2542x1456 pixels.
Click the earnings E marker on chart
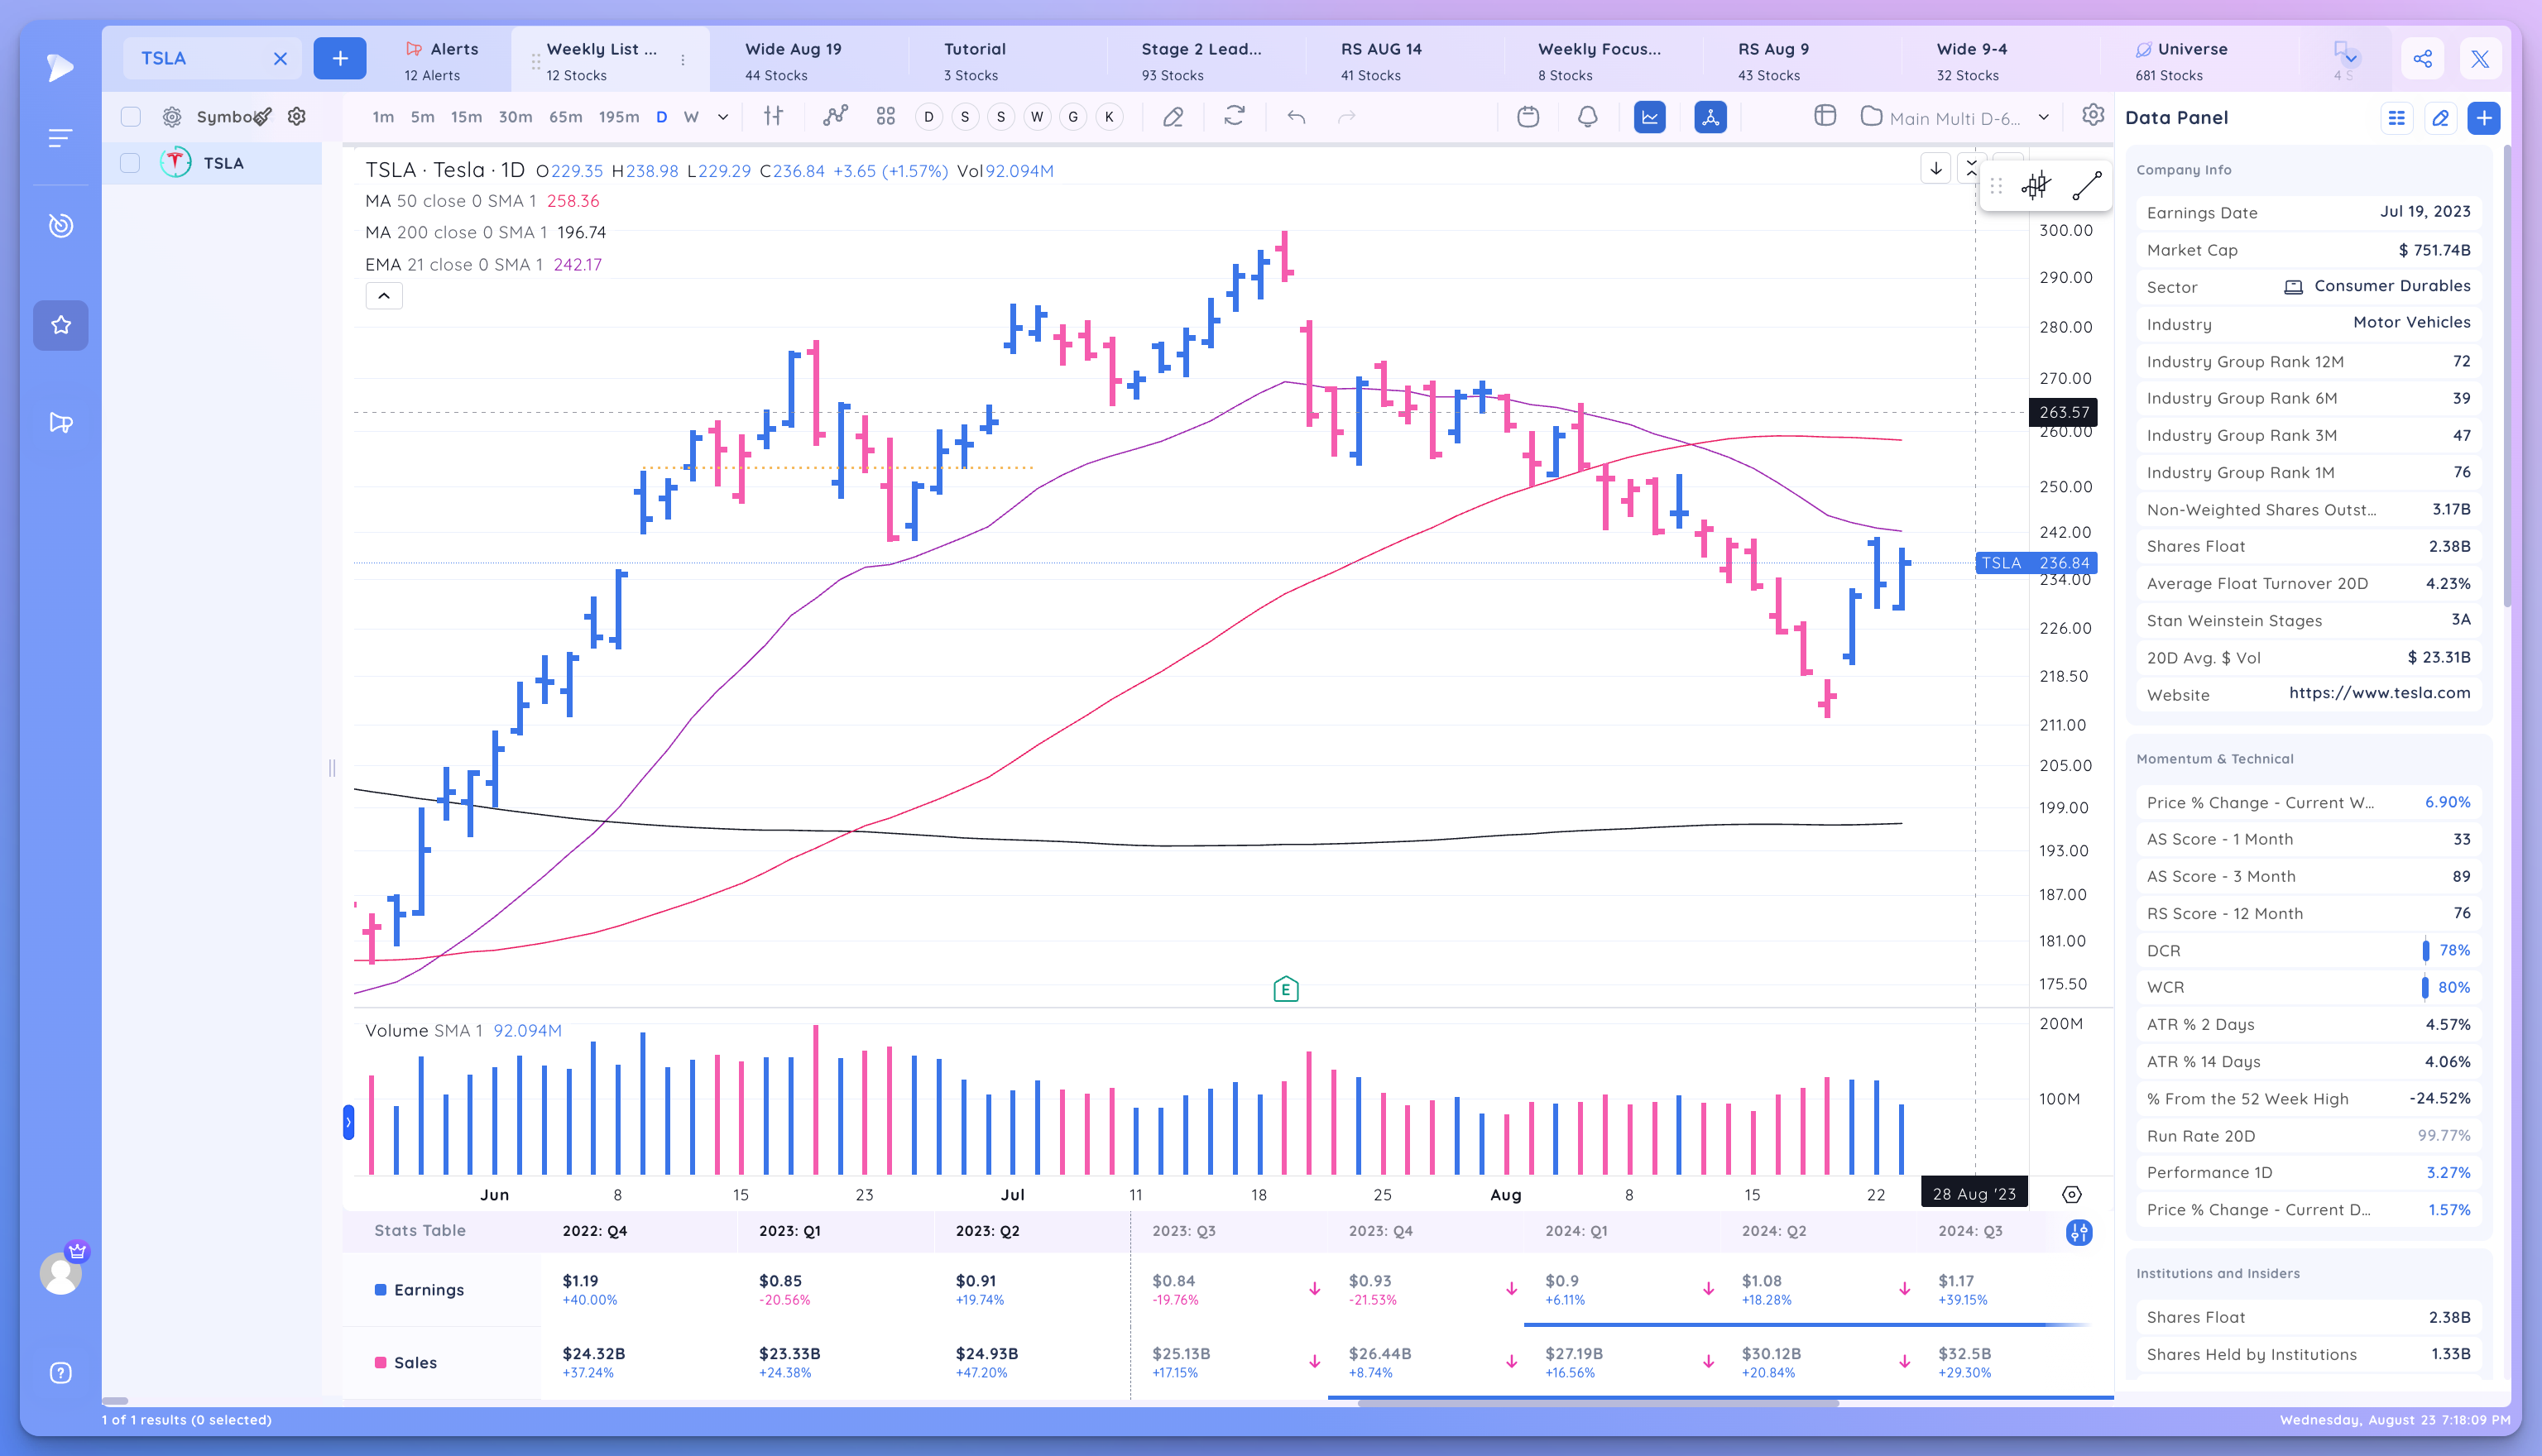coord(1286,989)
